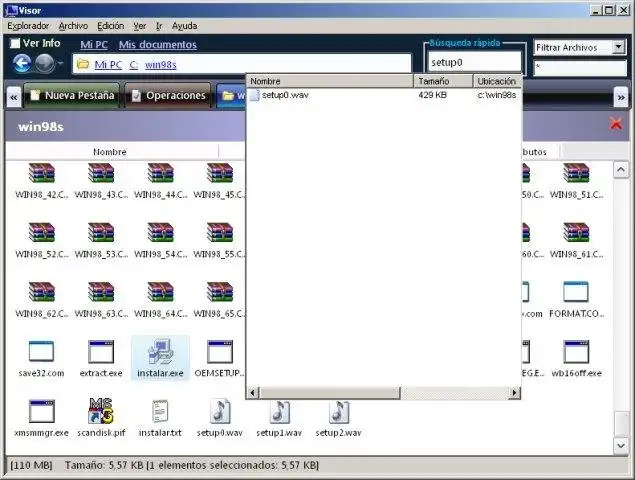This screenshot has height=480, width=635.
Task: Click the results horizontal scrollbar thumb
Action: tap(329, 393)
